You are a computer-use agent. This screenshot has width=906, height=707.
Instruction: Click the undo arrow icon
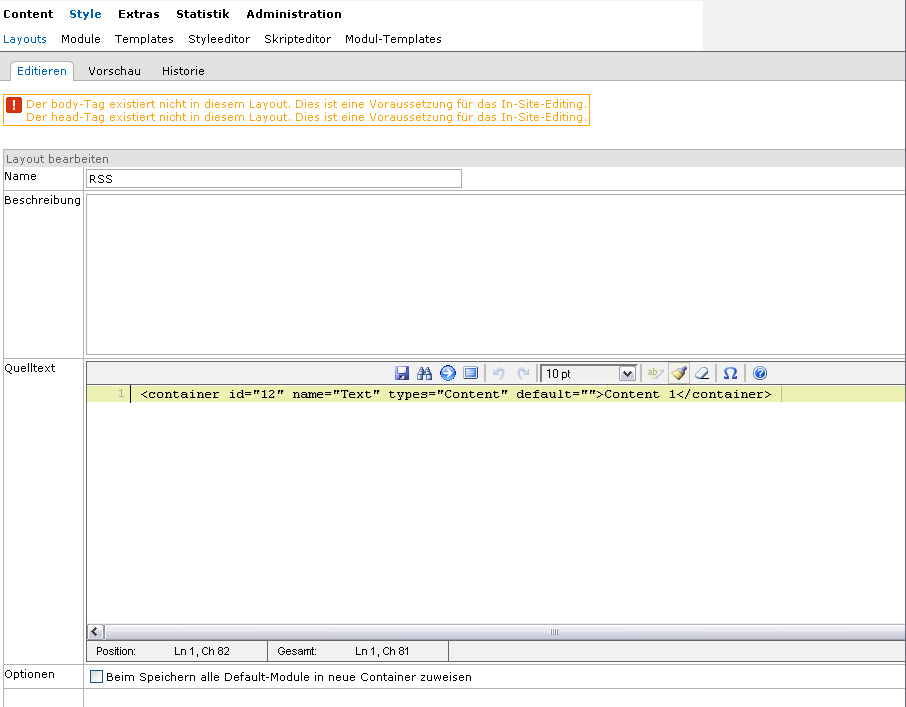click(x=499, y=373)
